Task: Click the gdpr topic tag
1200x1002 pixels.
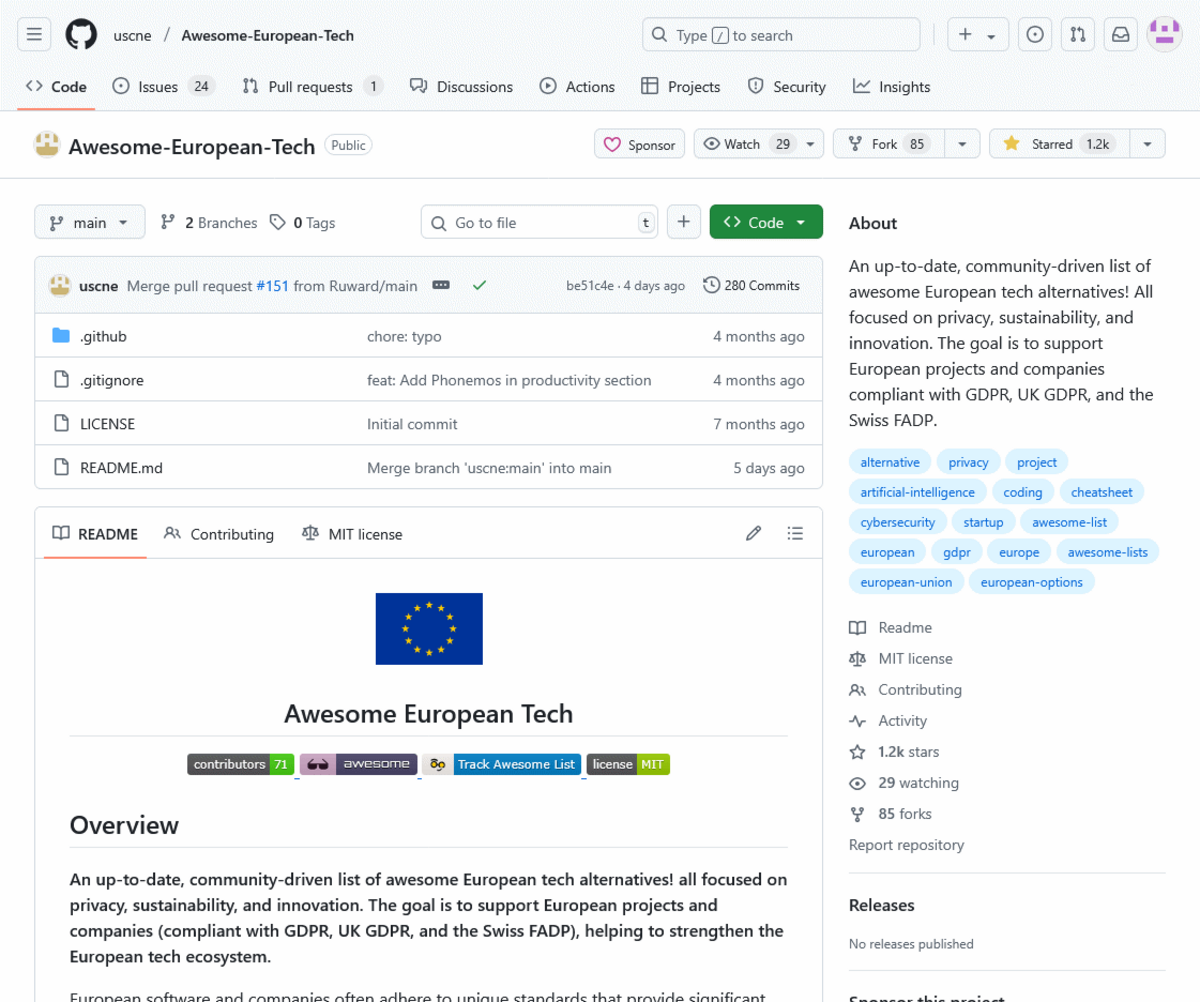Action: (956, 552)
